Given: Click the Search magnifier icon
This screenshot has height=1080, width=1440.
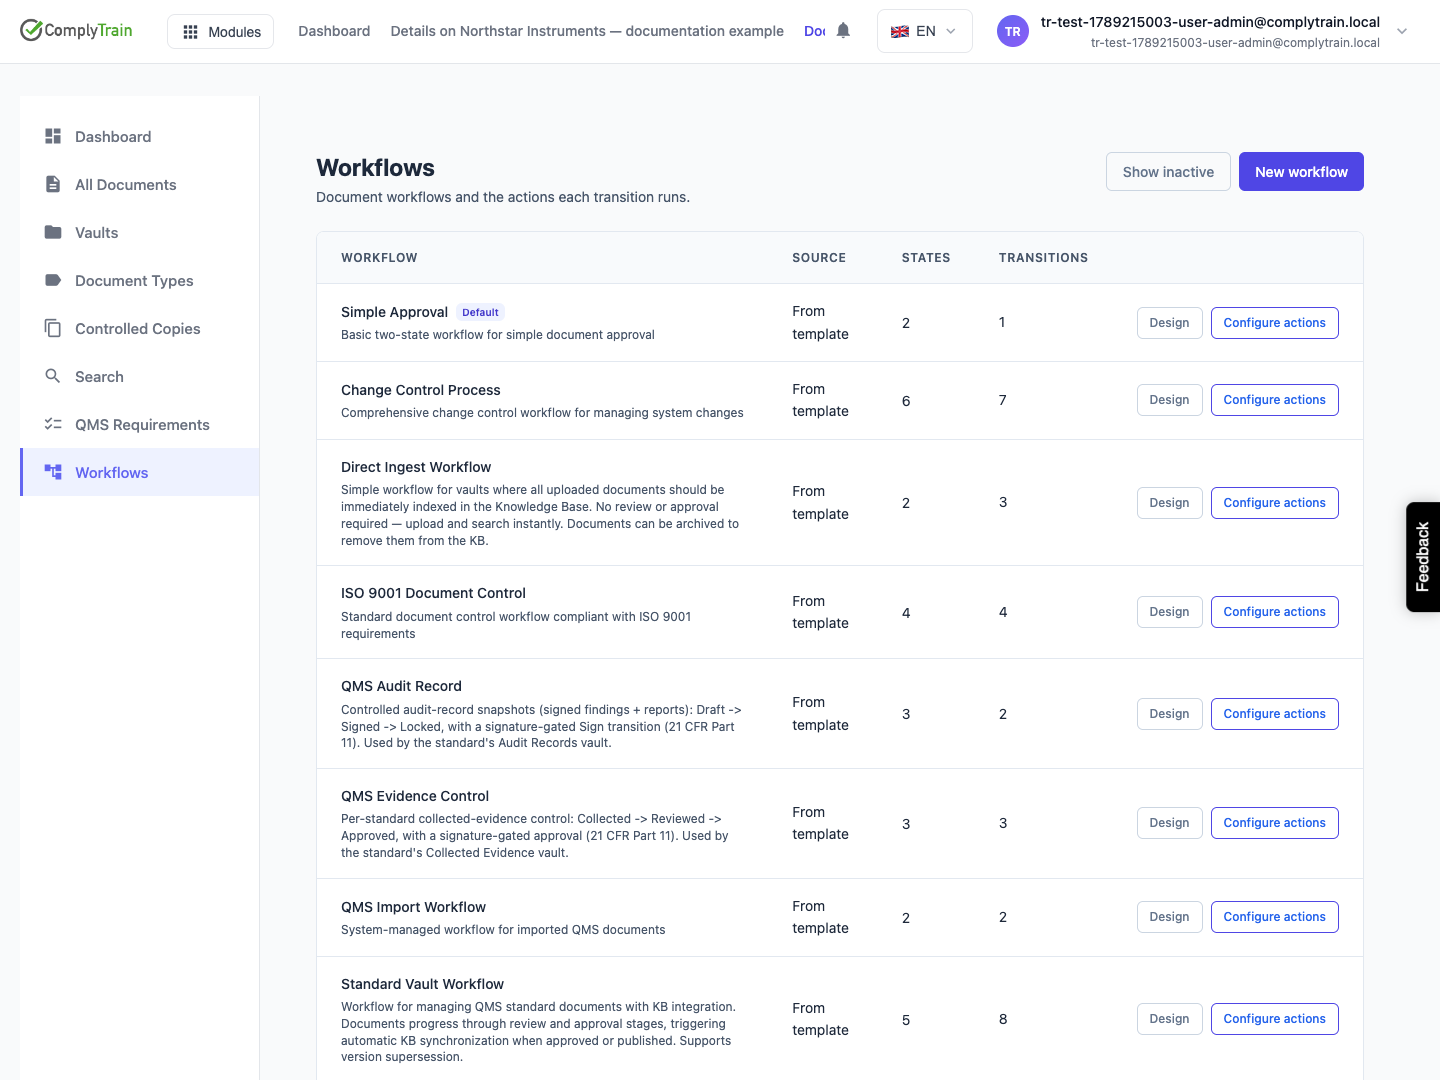Looking at the screenshot, I should pyautogui.click(x=53, y=376).
